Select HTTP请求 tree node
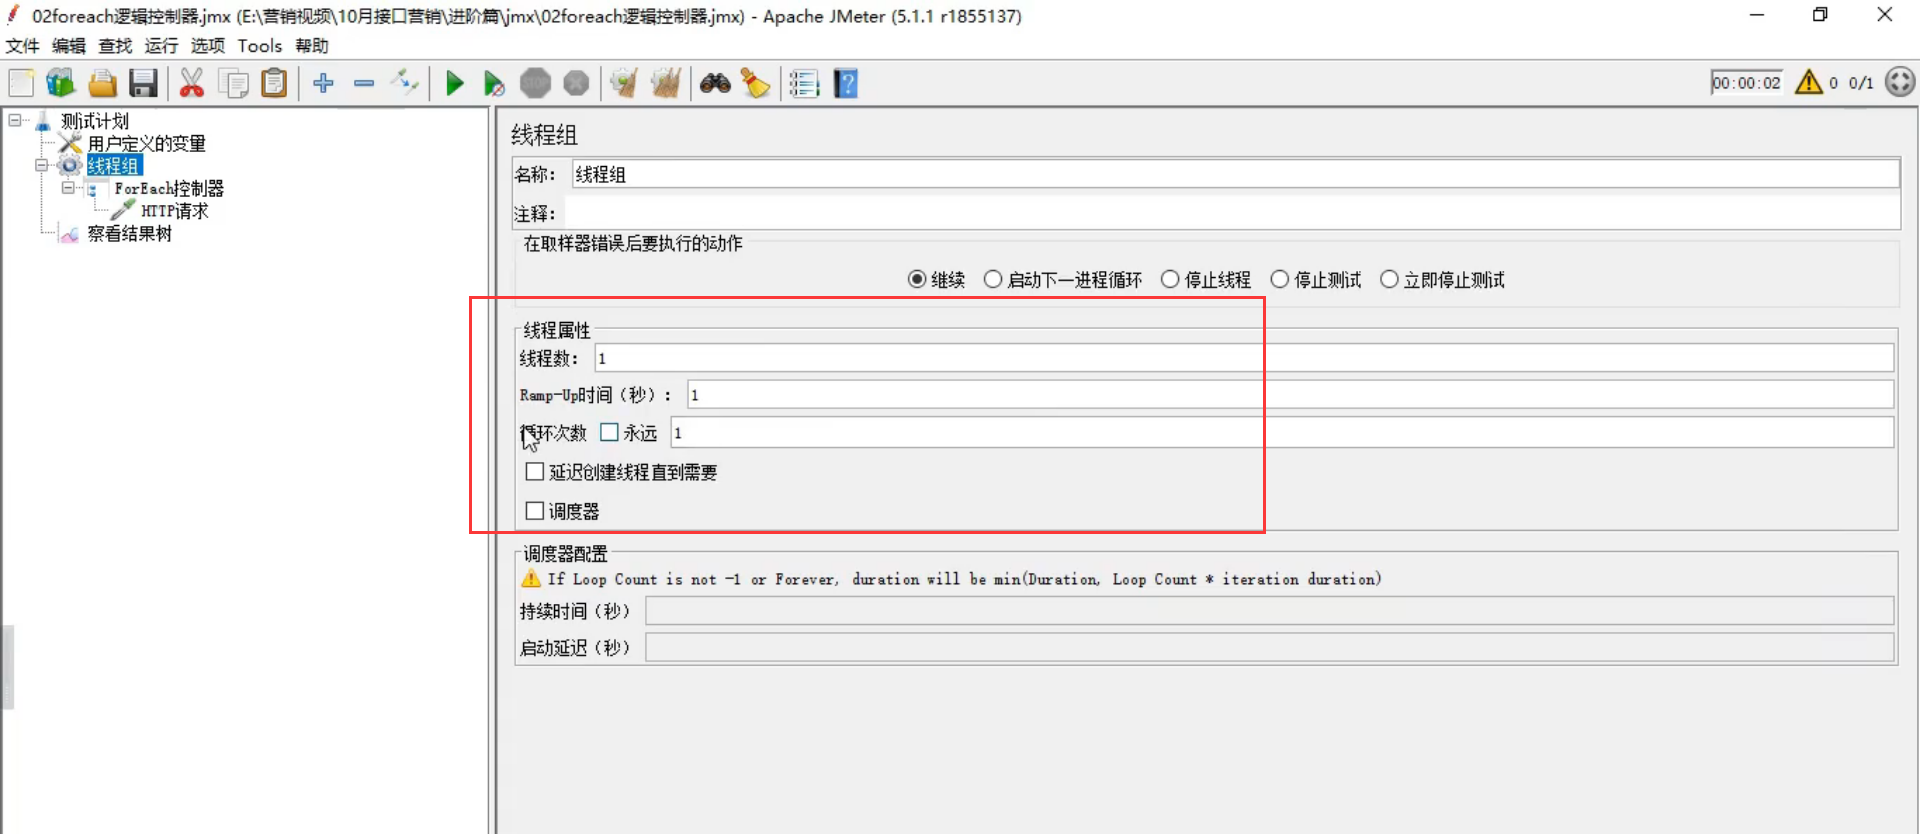 coord(175,211)
